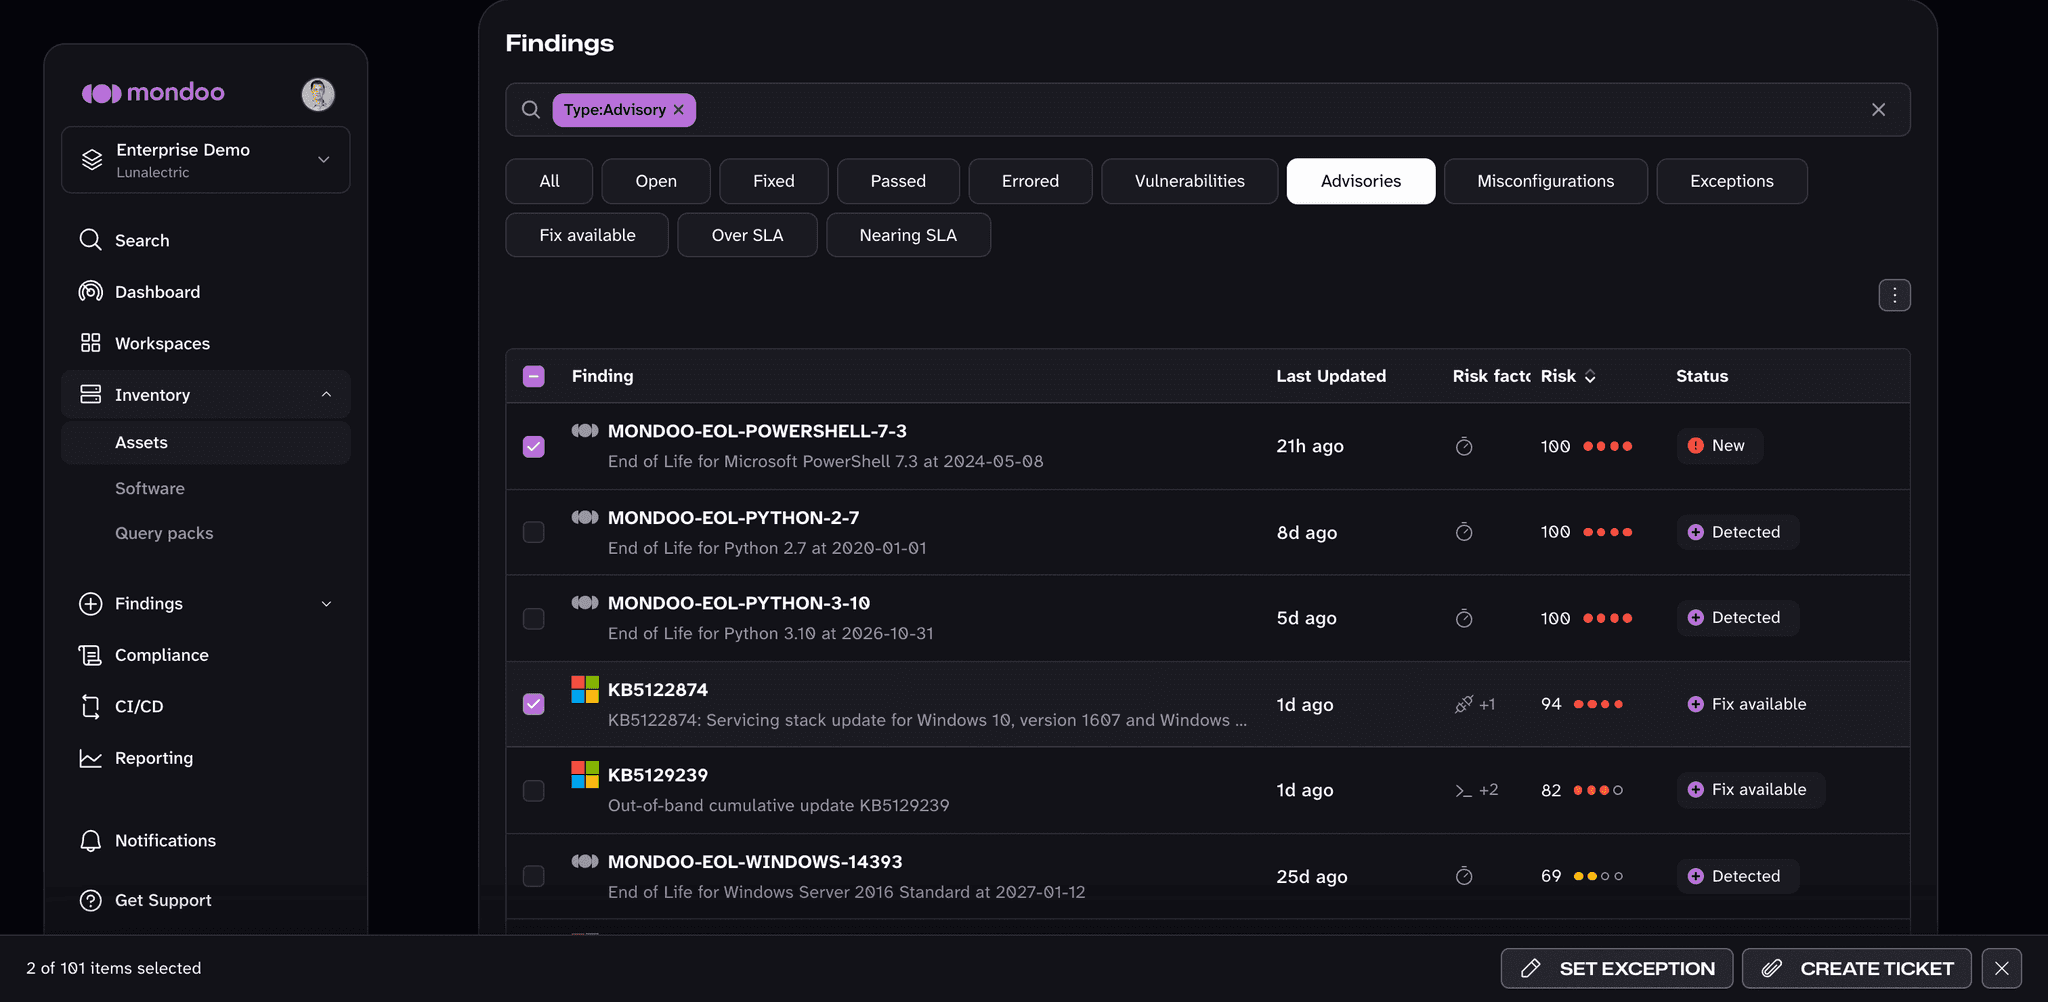Dismiss the selection bar with X
Screen dimensions: 2048x1002
(2002, 968)
